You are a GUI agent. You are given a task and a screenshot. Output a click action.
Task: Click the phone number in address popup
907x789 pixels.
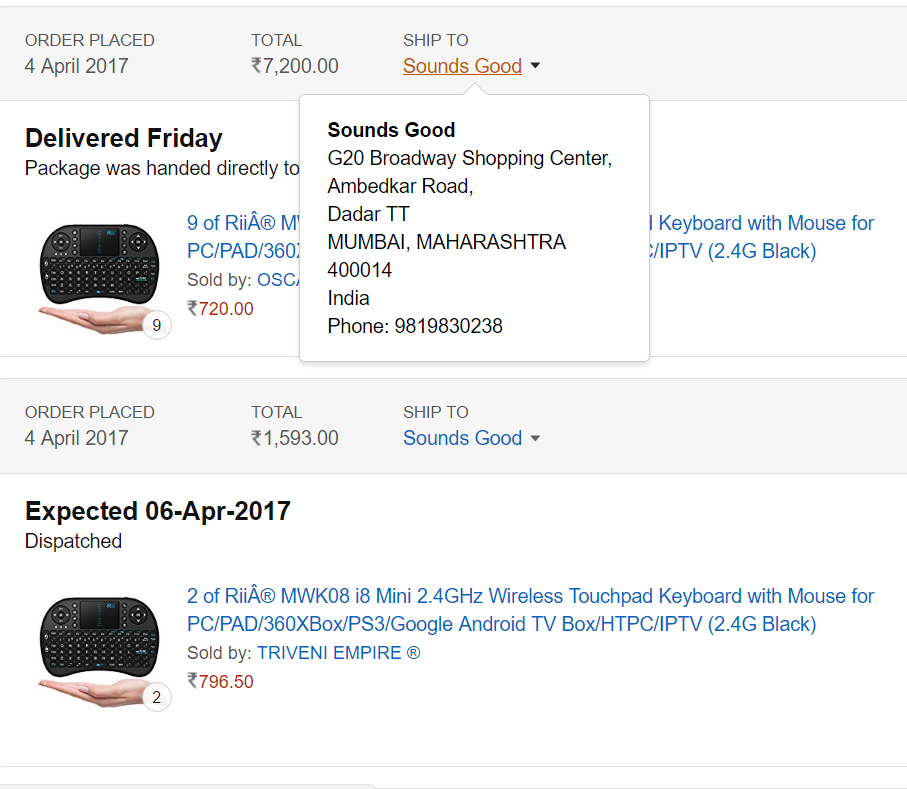coord(448,326)
